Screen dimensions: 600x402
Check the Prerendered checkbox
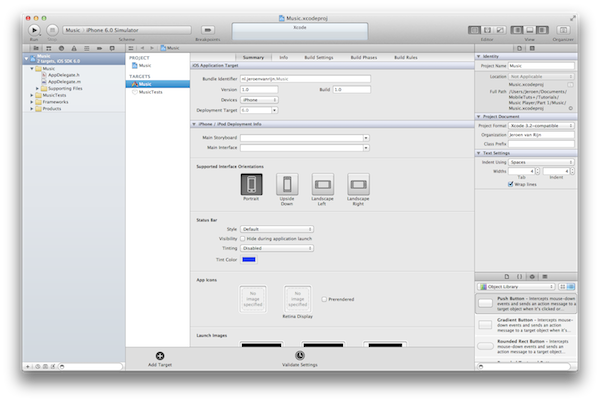[x=324, y=299]
